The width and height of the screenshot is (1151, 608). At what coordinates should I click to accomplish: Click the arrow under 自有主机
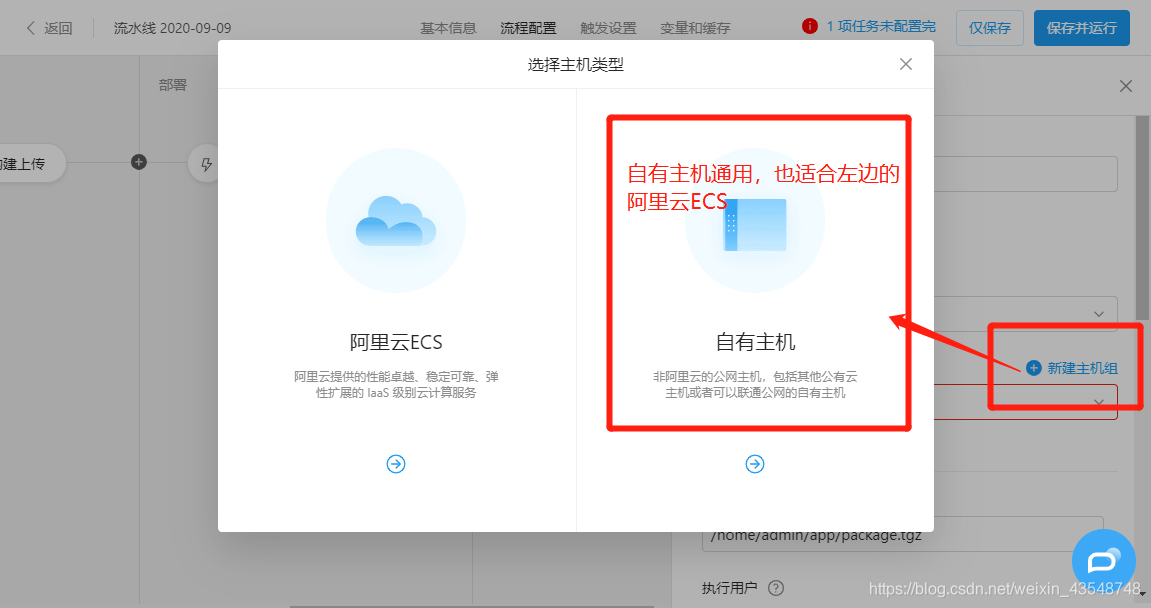pyautogui.click(x=755, y=464)
